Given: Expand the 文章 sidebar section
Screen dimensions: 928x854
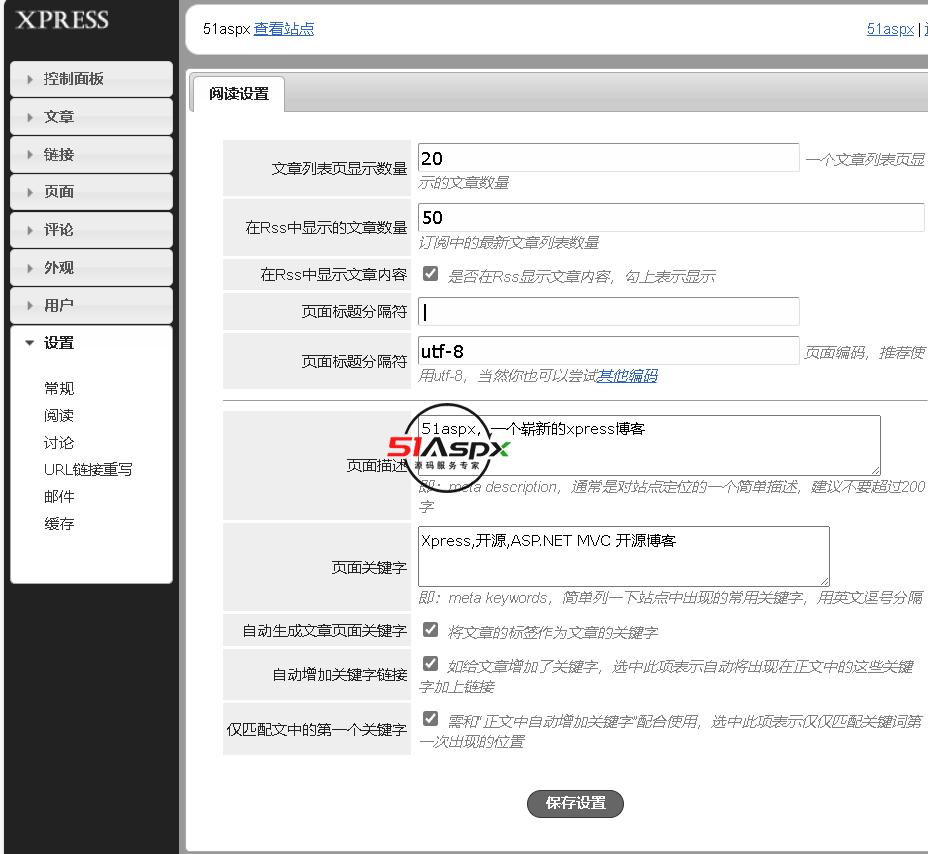Looking at the screenshot, I should (90, 117).
